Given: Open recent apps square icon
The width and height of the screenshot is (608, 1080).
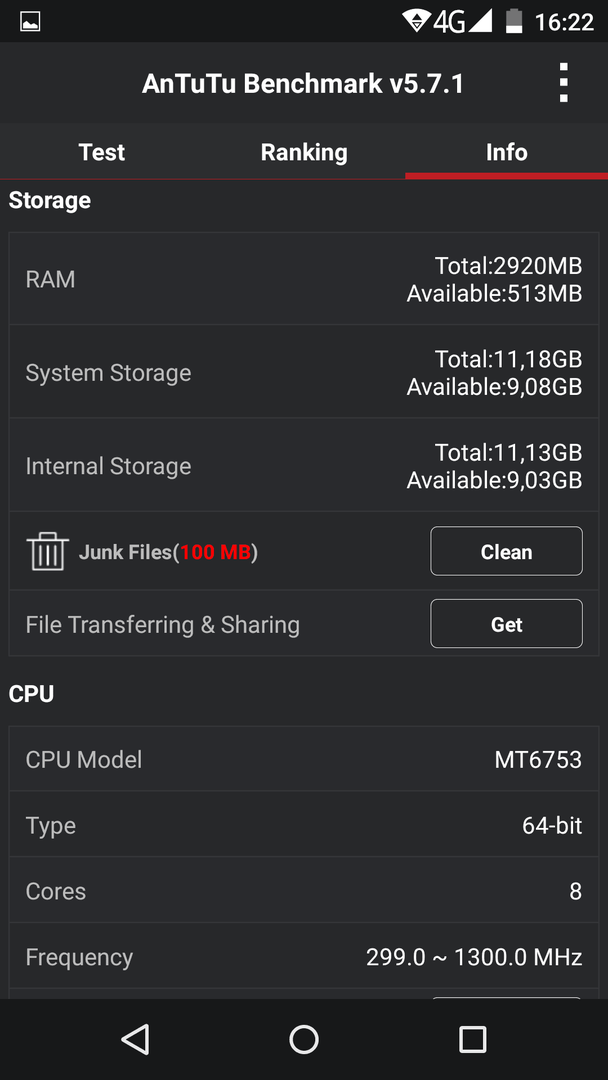Looking at the screenshot, I should click(x=472, y=1039).
